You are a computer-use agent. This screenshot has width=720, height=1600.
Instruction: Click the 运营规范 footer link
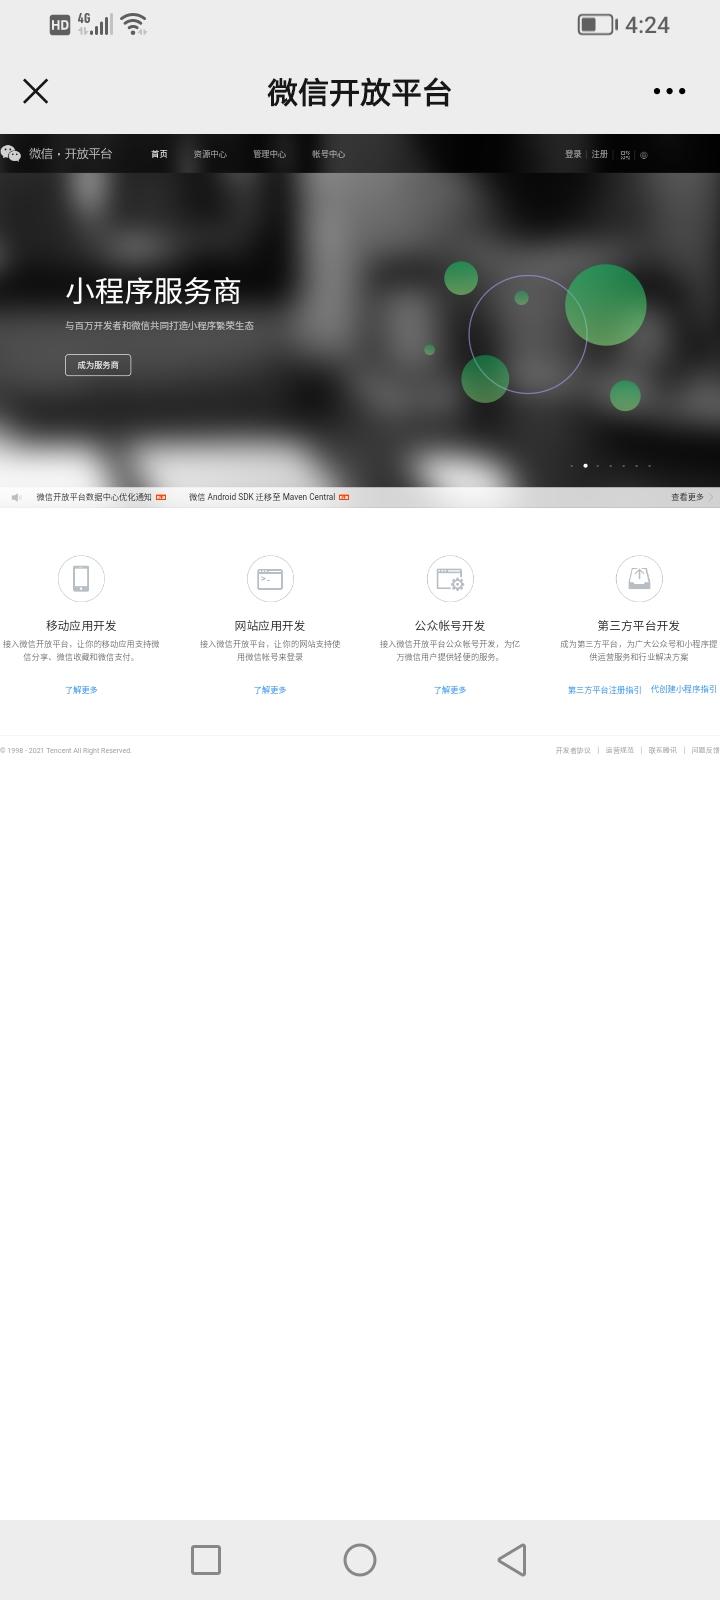click(x=619, y=750)
